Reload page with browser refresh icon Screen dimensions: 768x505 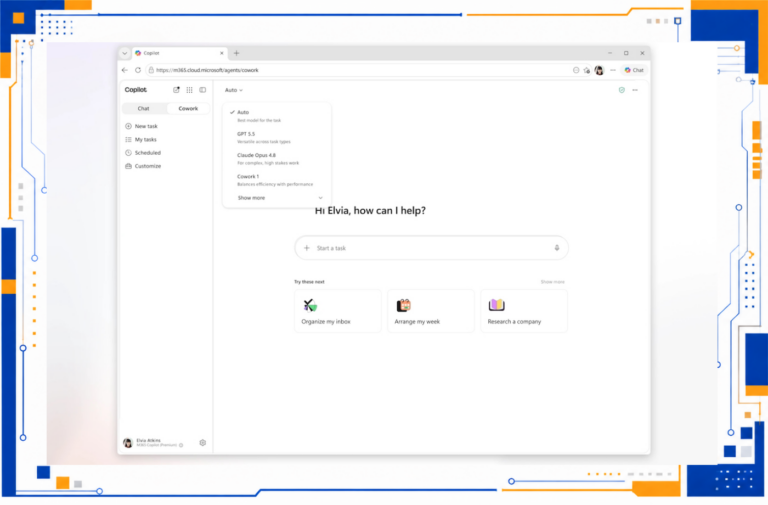click(x=138, y=70)
